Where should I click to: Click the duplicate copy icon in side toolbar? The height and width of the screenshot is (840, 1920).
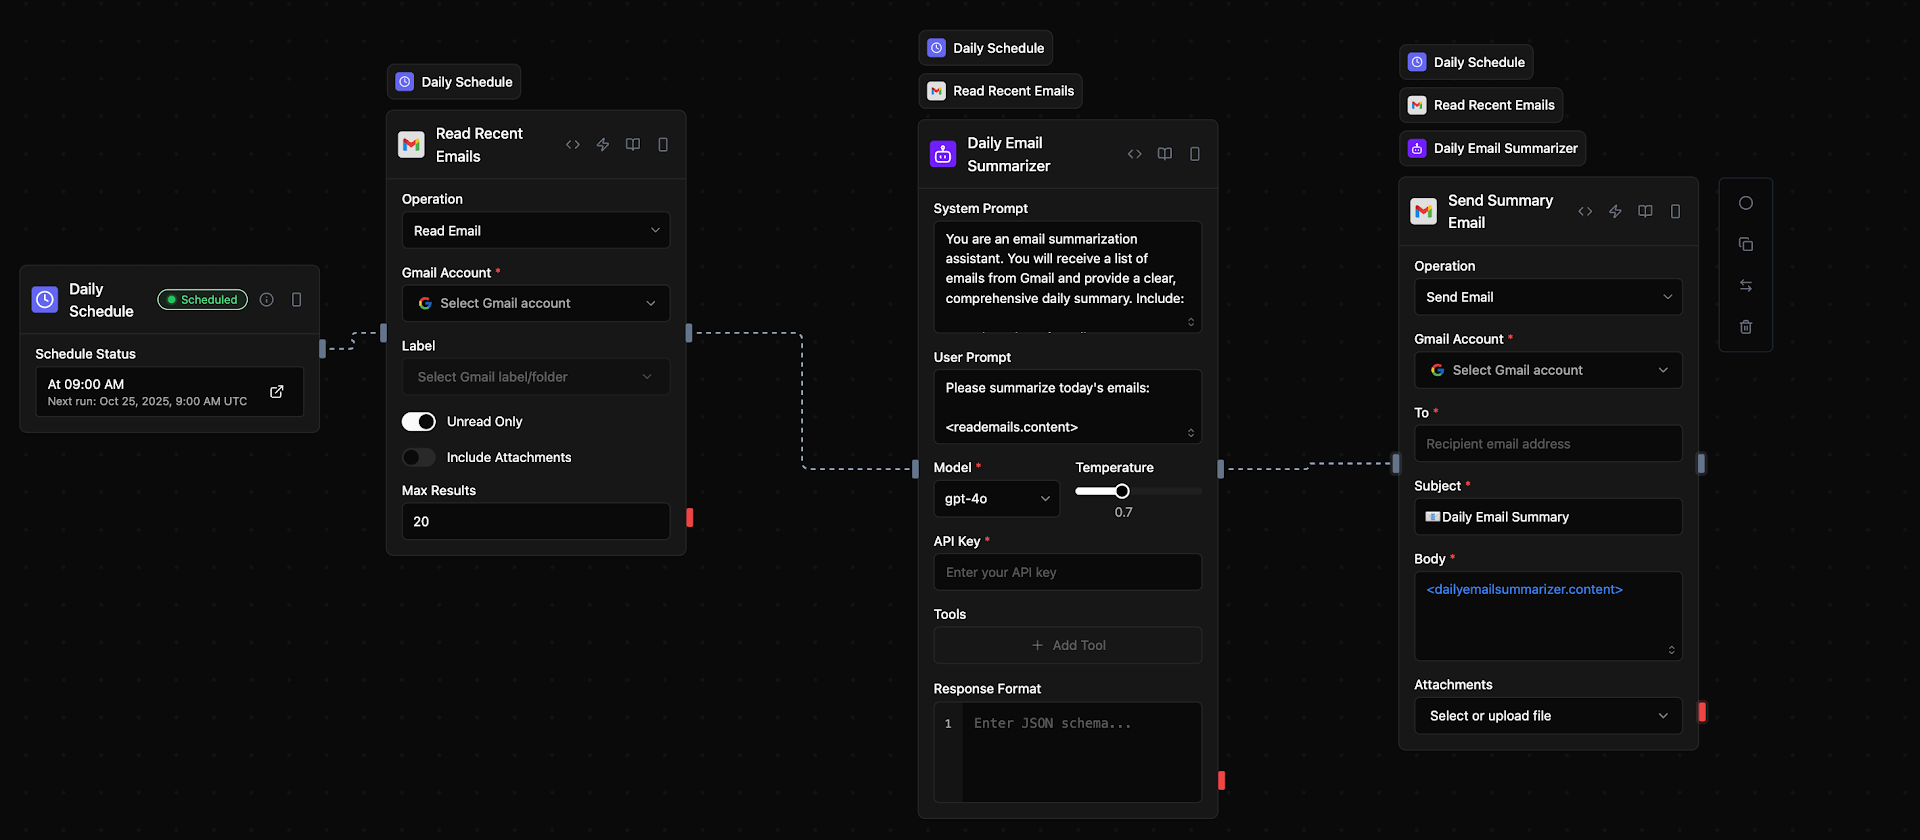1746,244
